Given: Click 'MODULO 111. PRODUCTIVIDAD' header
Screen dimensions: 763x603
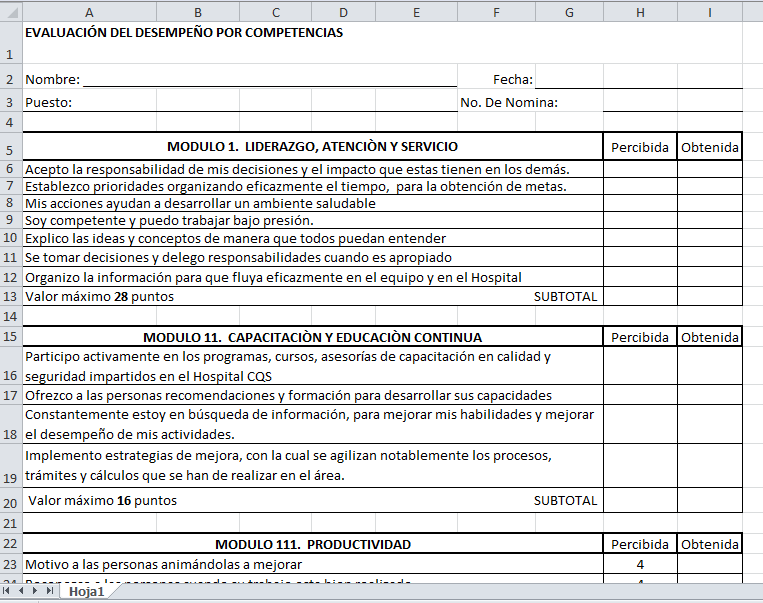Looking at the screenshot, I should [x=313, y=544].
